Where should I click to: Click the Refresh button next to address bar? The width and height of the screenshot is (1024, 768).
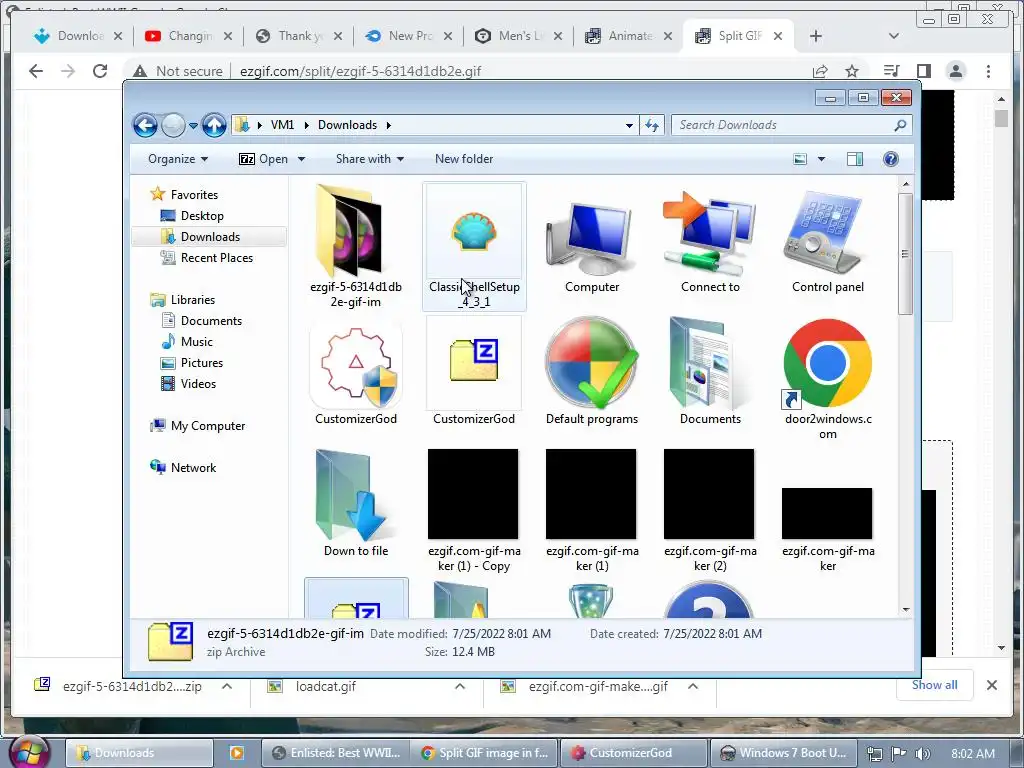(x=652, y=125)
